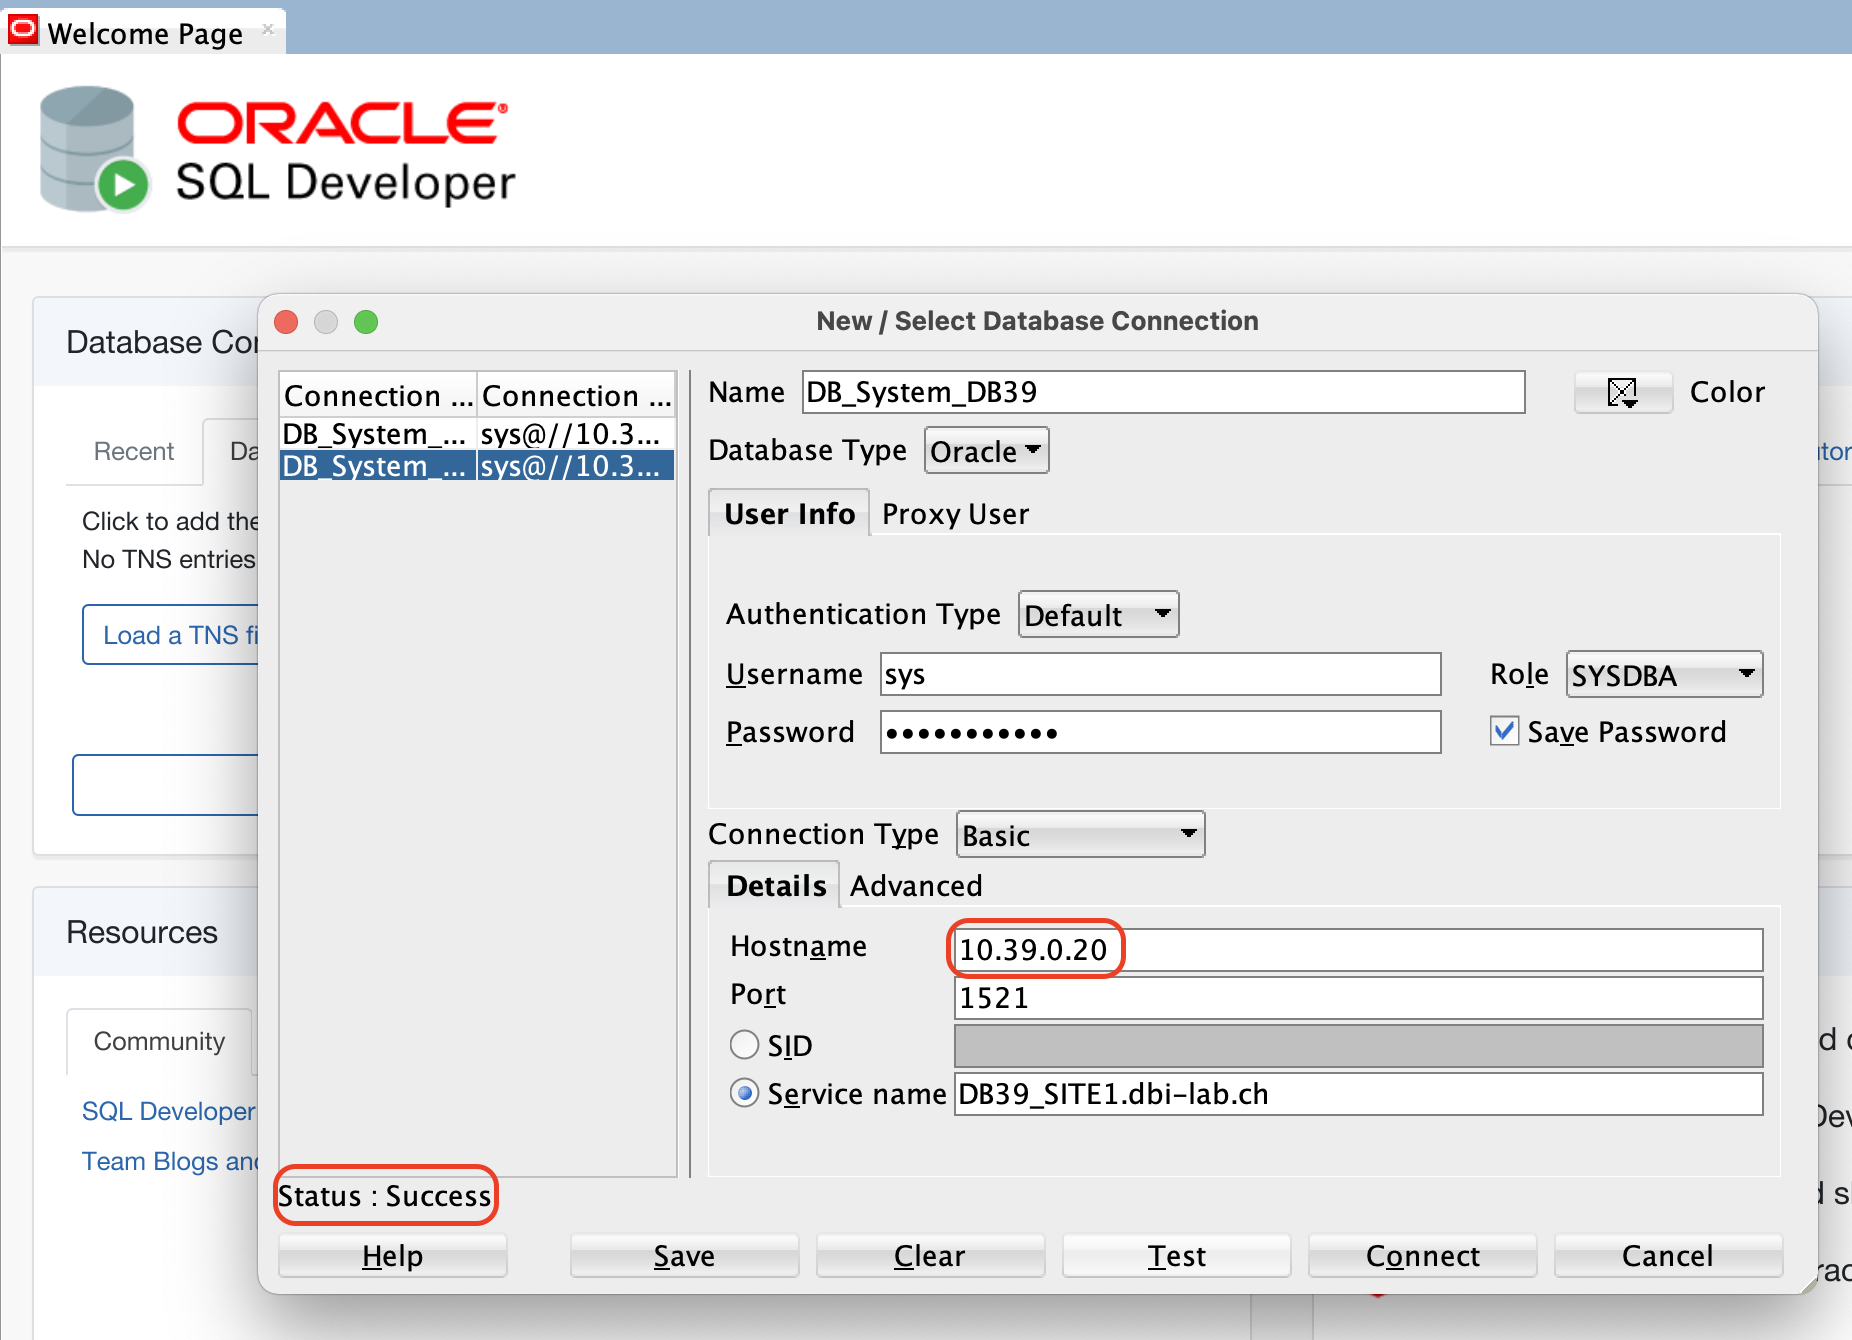Click the Save button
The width and height of the screenshot is (1852, 1340).
click(684, 1255)
